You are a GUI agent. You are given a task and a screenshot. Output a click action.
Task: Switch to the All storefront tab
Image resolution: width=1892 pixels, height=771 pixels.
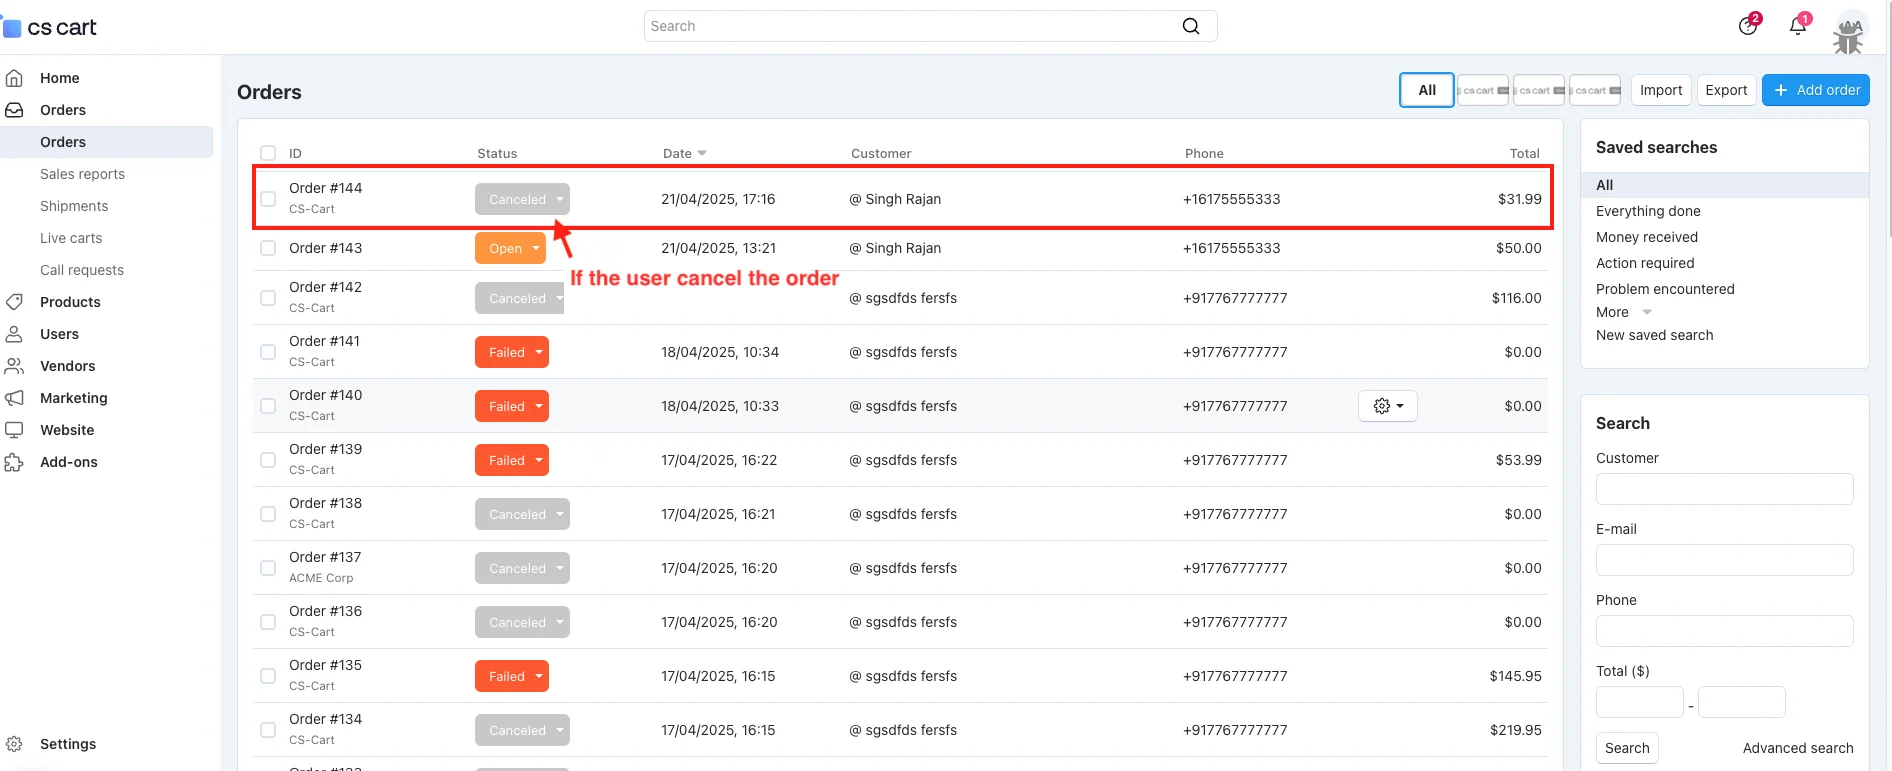pos(1426,90)
